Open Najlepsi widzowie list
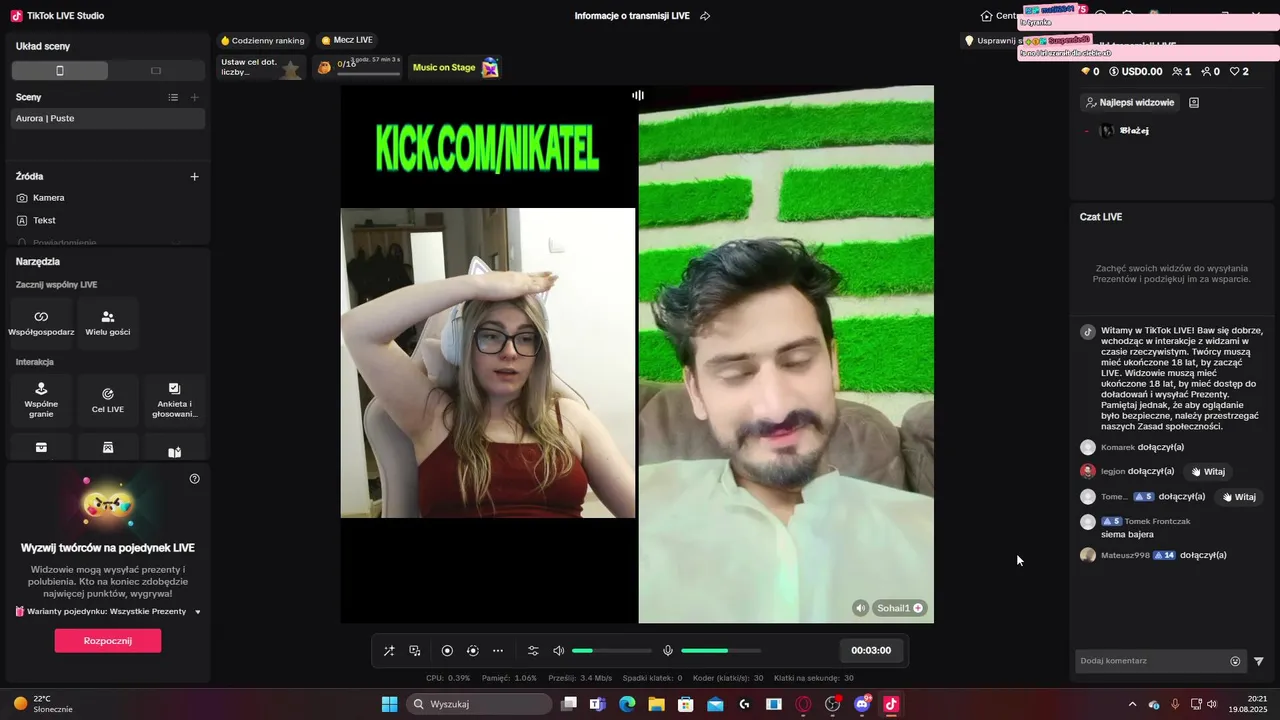The height and width of the screenshot is (720, 1280). 1130,102
